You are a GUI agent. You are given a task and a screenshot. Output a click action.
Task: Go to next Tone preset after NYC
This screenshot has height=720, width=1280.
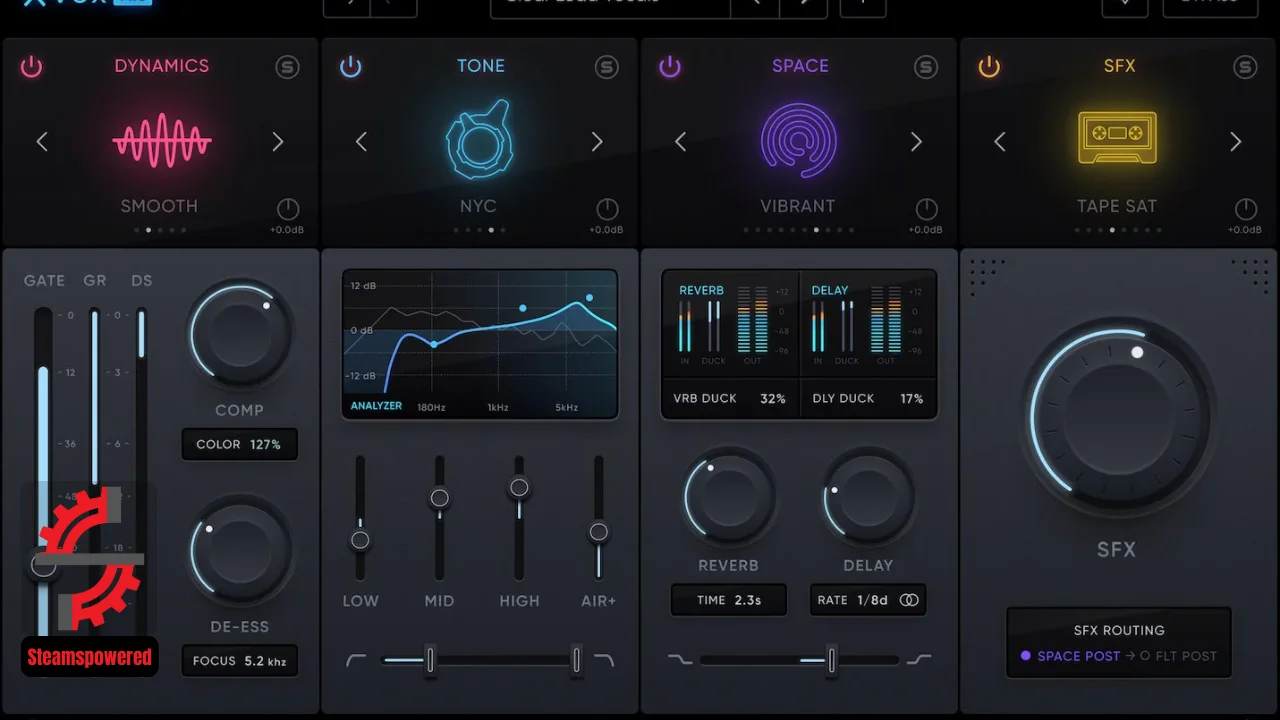[x=597, y=142]
